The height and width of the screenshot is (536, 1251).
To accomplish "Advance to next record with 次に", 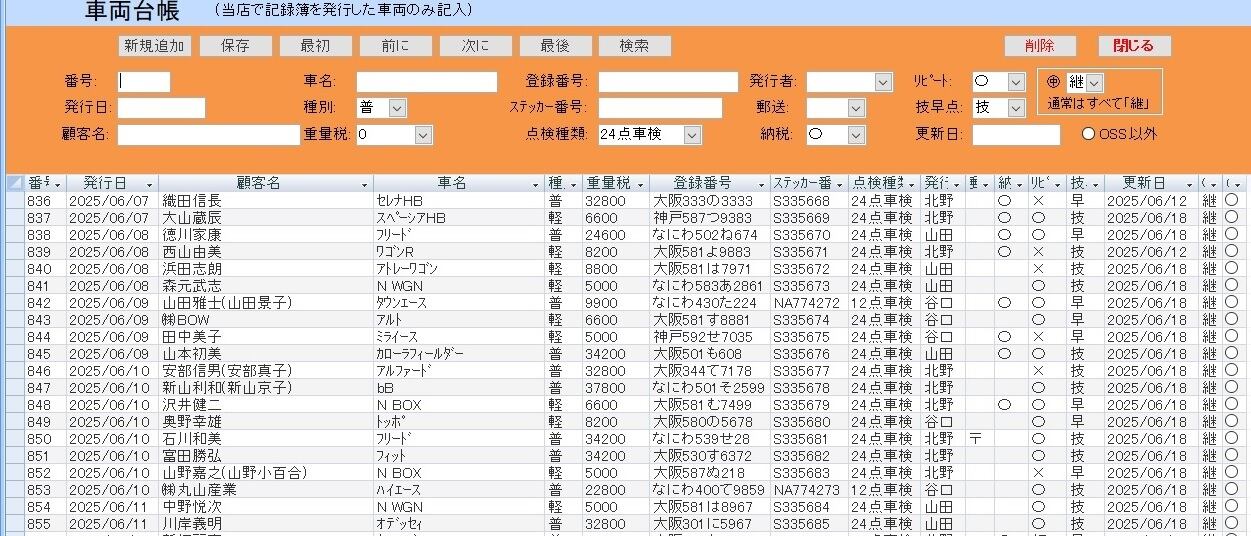I will (x=475, y=46).
